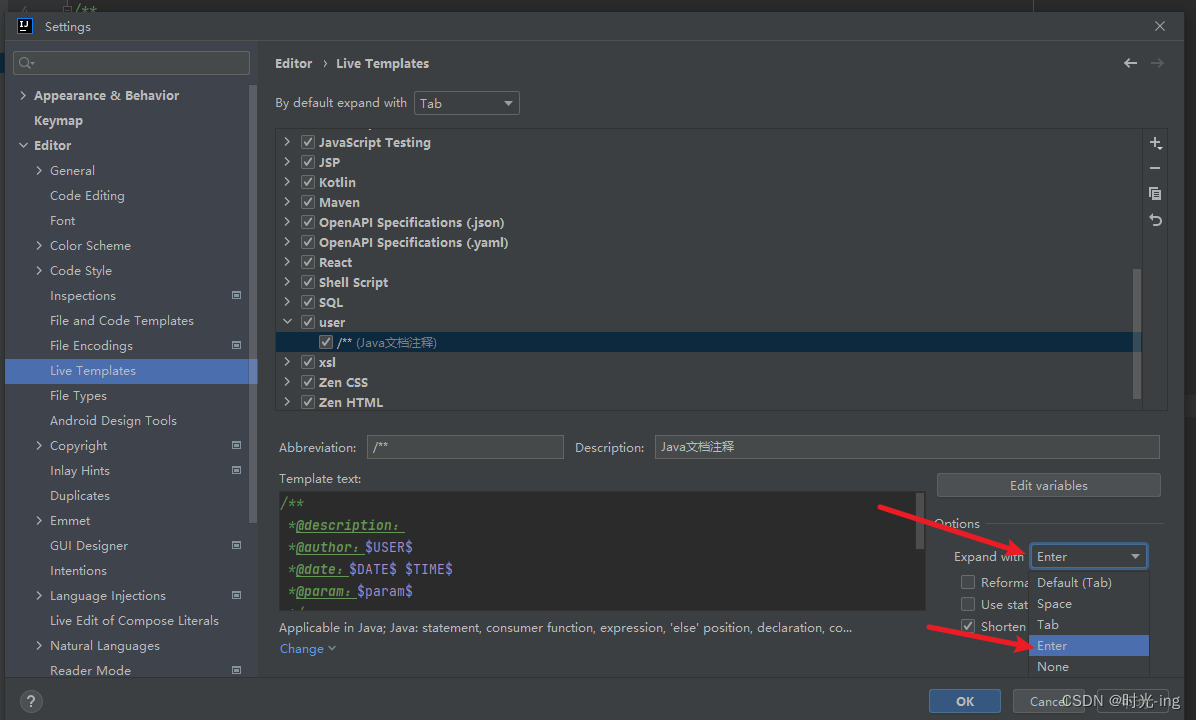This screenshot has width=1196, height=720.
Task: Click the remove template minus icon
Action: [x=1155, y=168]
